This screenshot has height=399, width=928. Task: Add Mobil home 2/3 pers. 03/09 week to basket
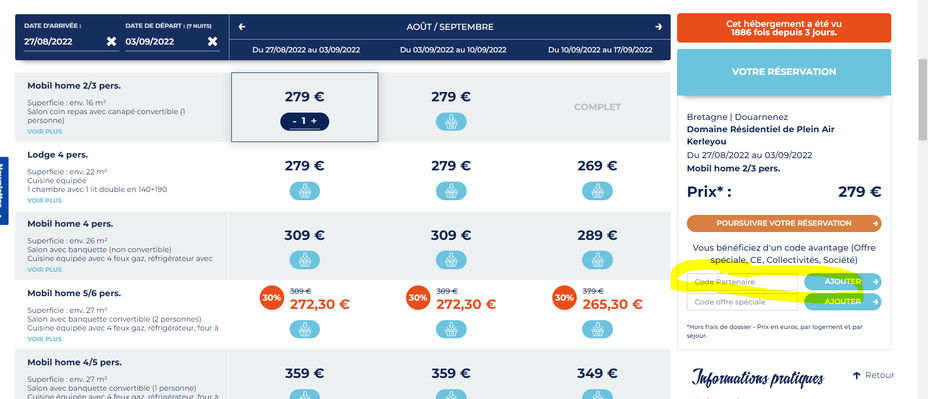pyautogui.click(x=451, y=122)
